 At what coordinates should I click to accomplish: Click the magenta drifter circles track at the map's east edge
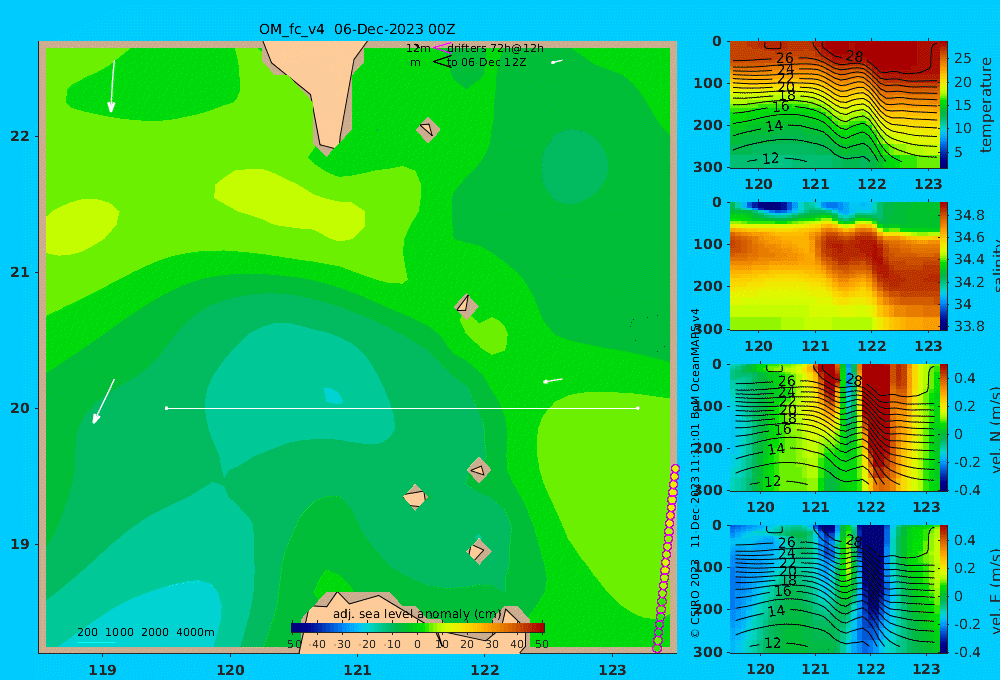pos(666,559)
